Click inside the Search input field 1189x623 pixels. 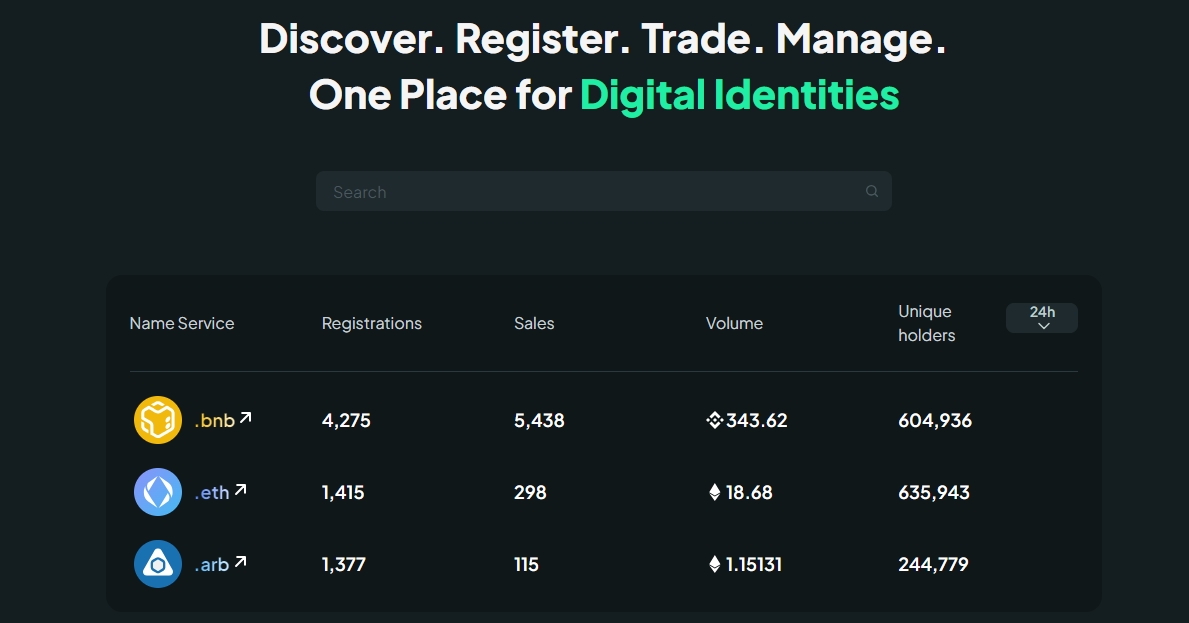pos(560,191)
